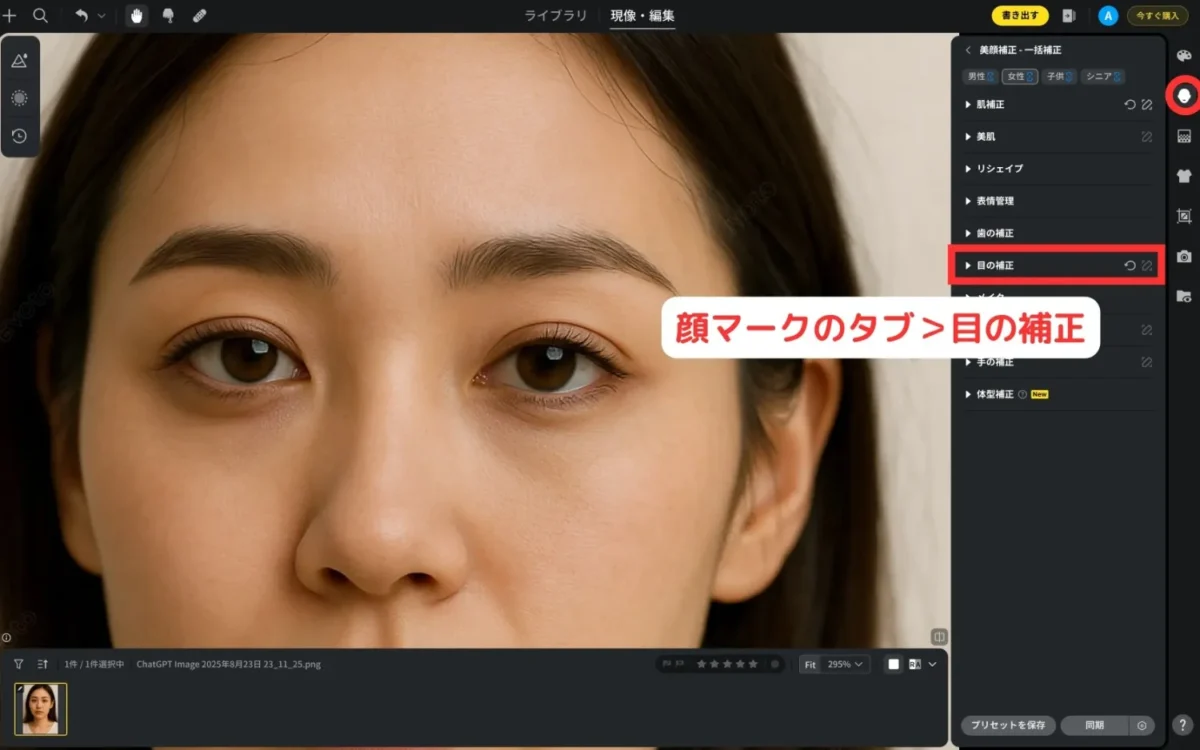This screenshot has width=1200, height=750.
Task: Open the blue A account avatar
Action: tap(1107, 16)
